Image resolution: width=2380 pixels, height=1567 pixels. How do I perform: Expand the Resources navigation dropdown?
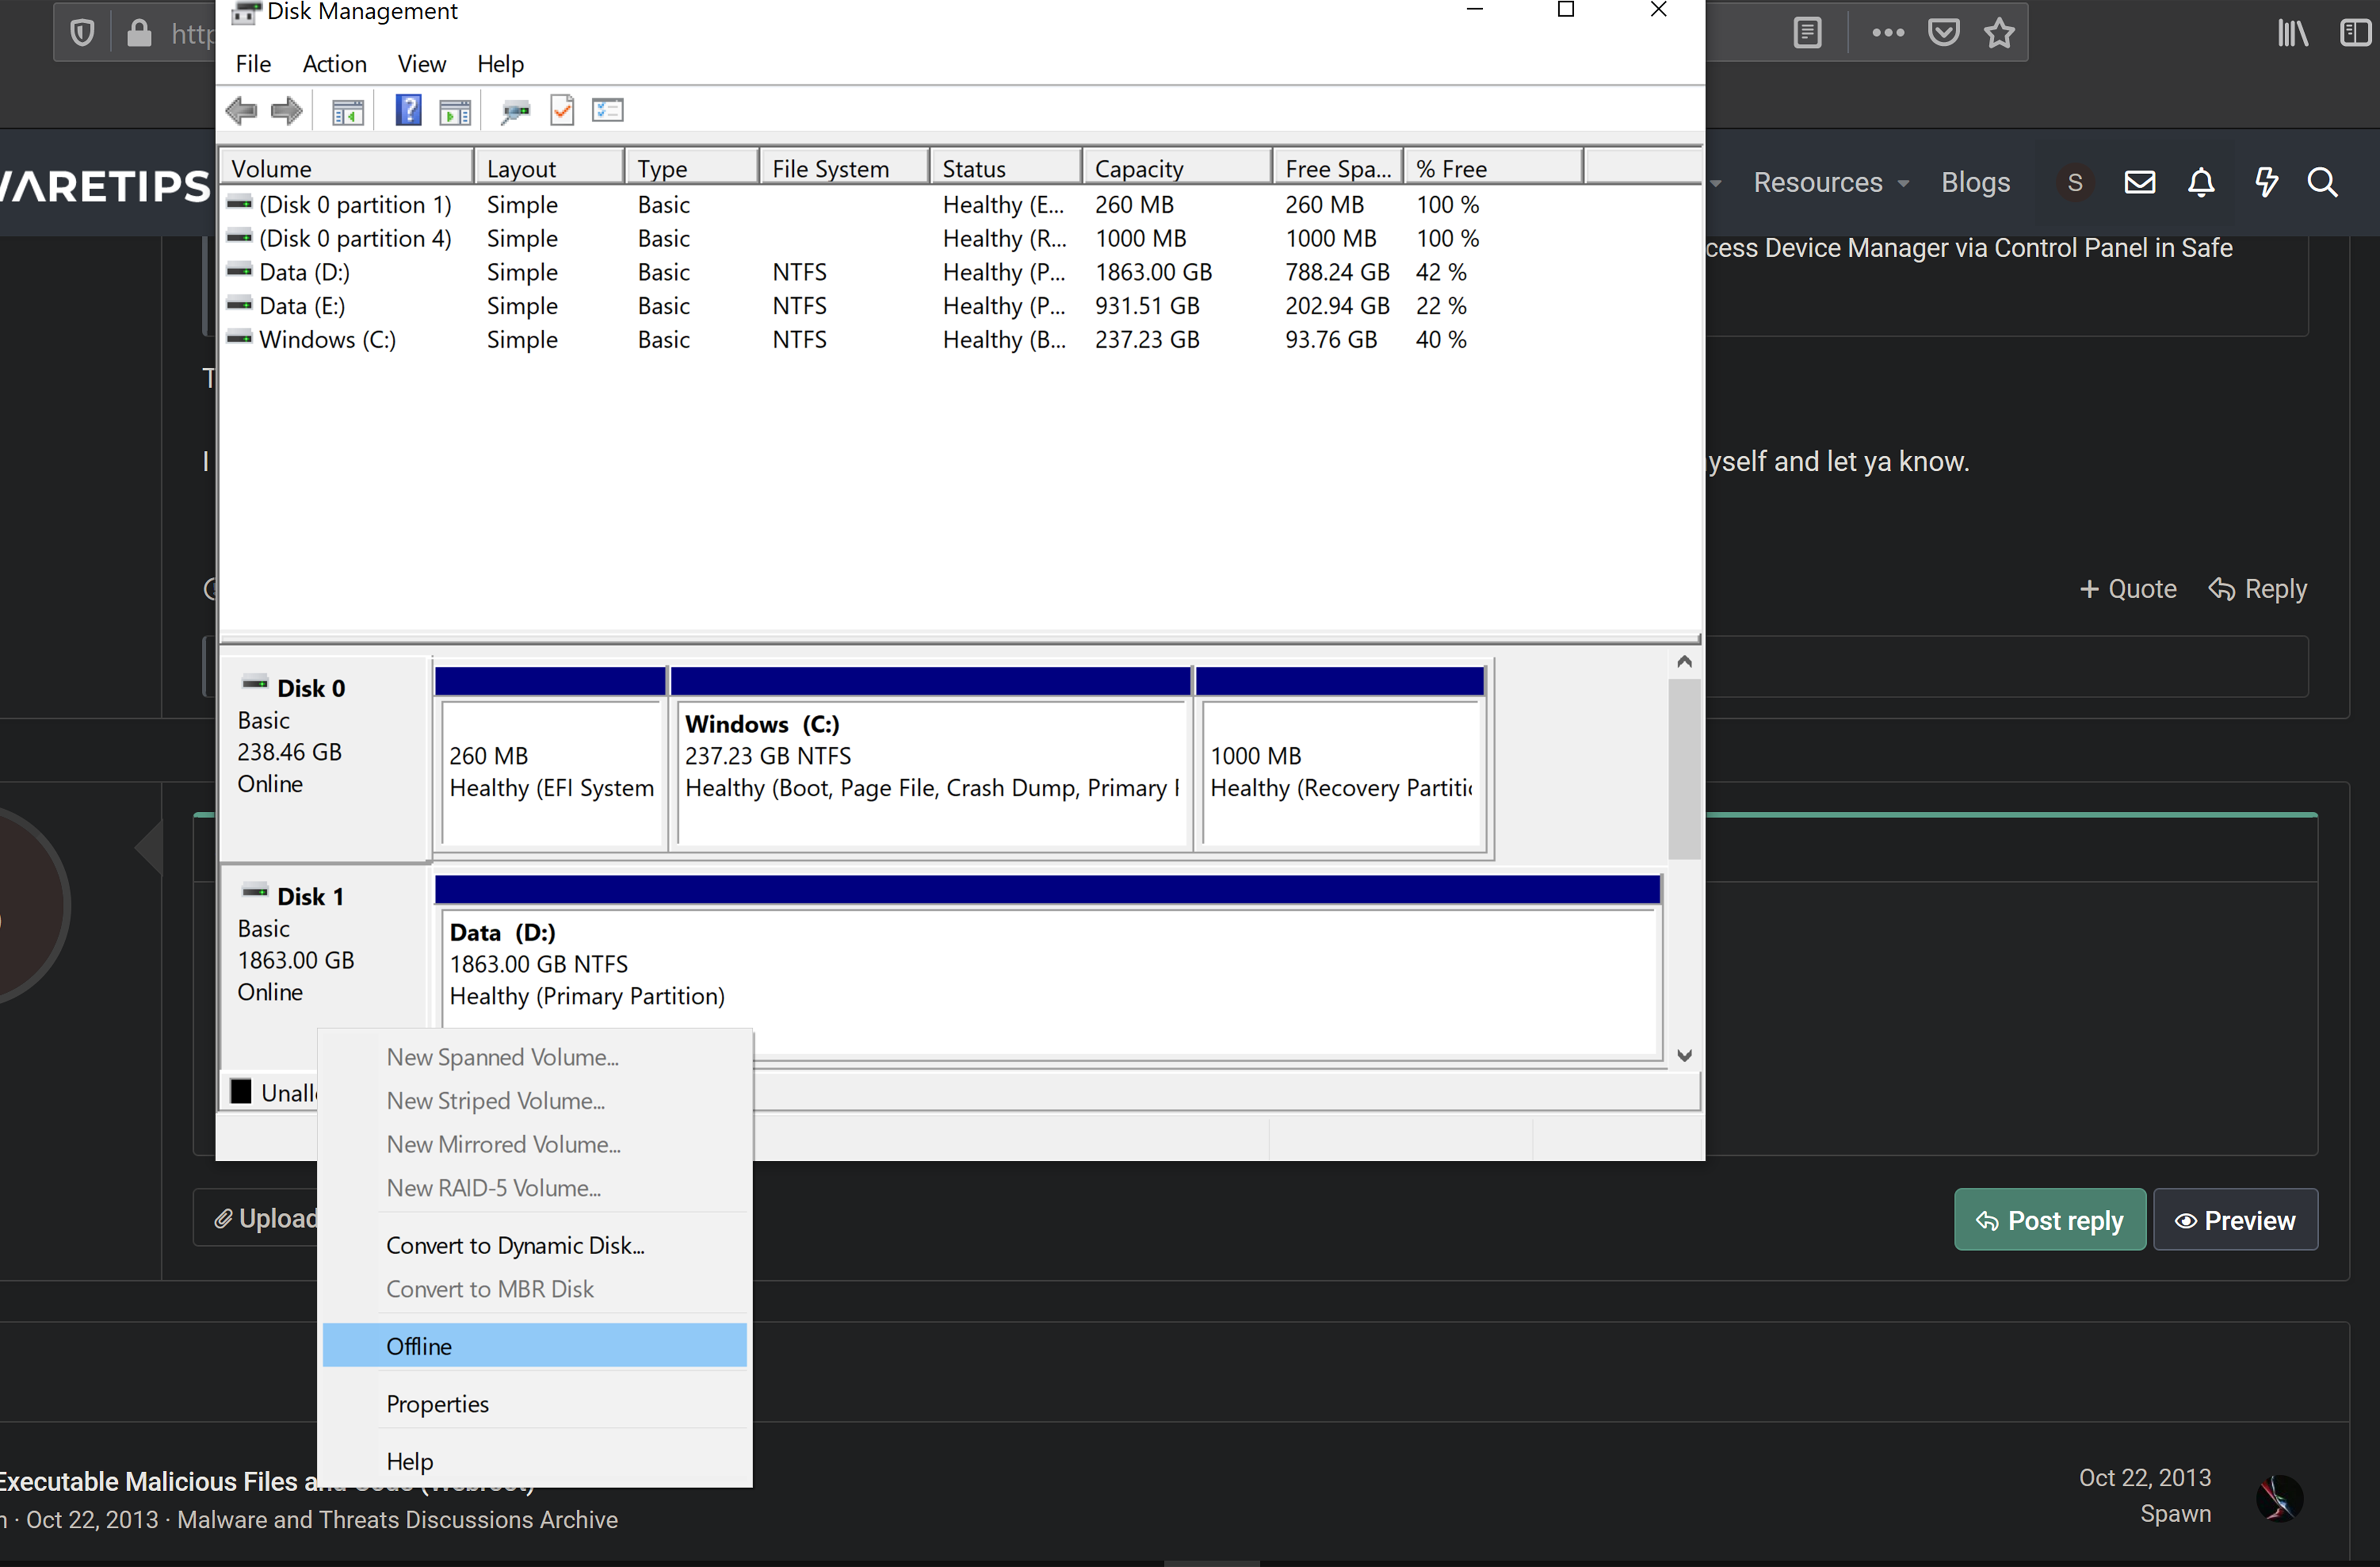coord(1830,183)
